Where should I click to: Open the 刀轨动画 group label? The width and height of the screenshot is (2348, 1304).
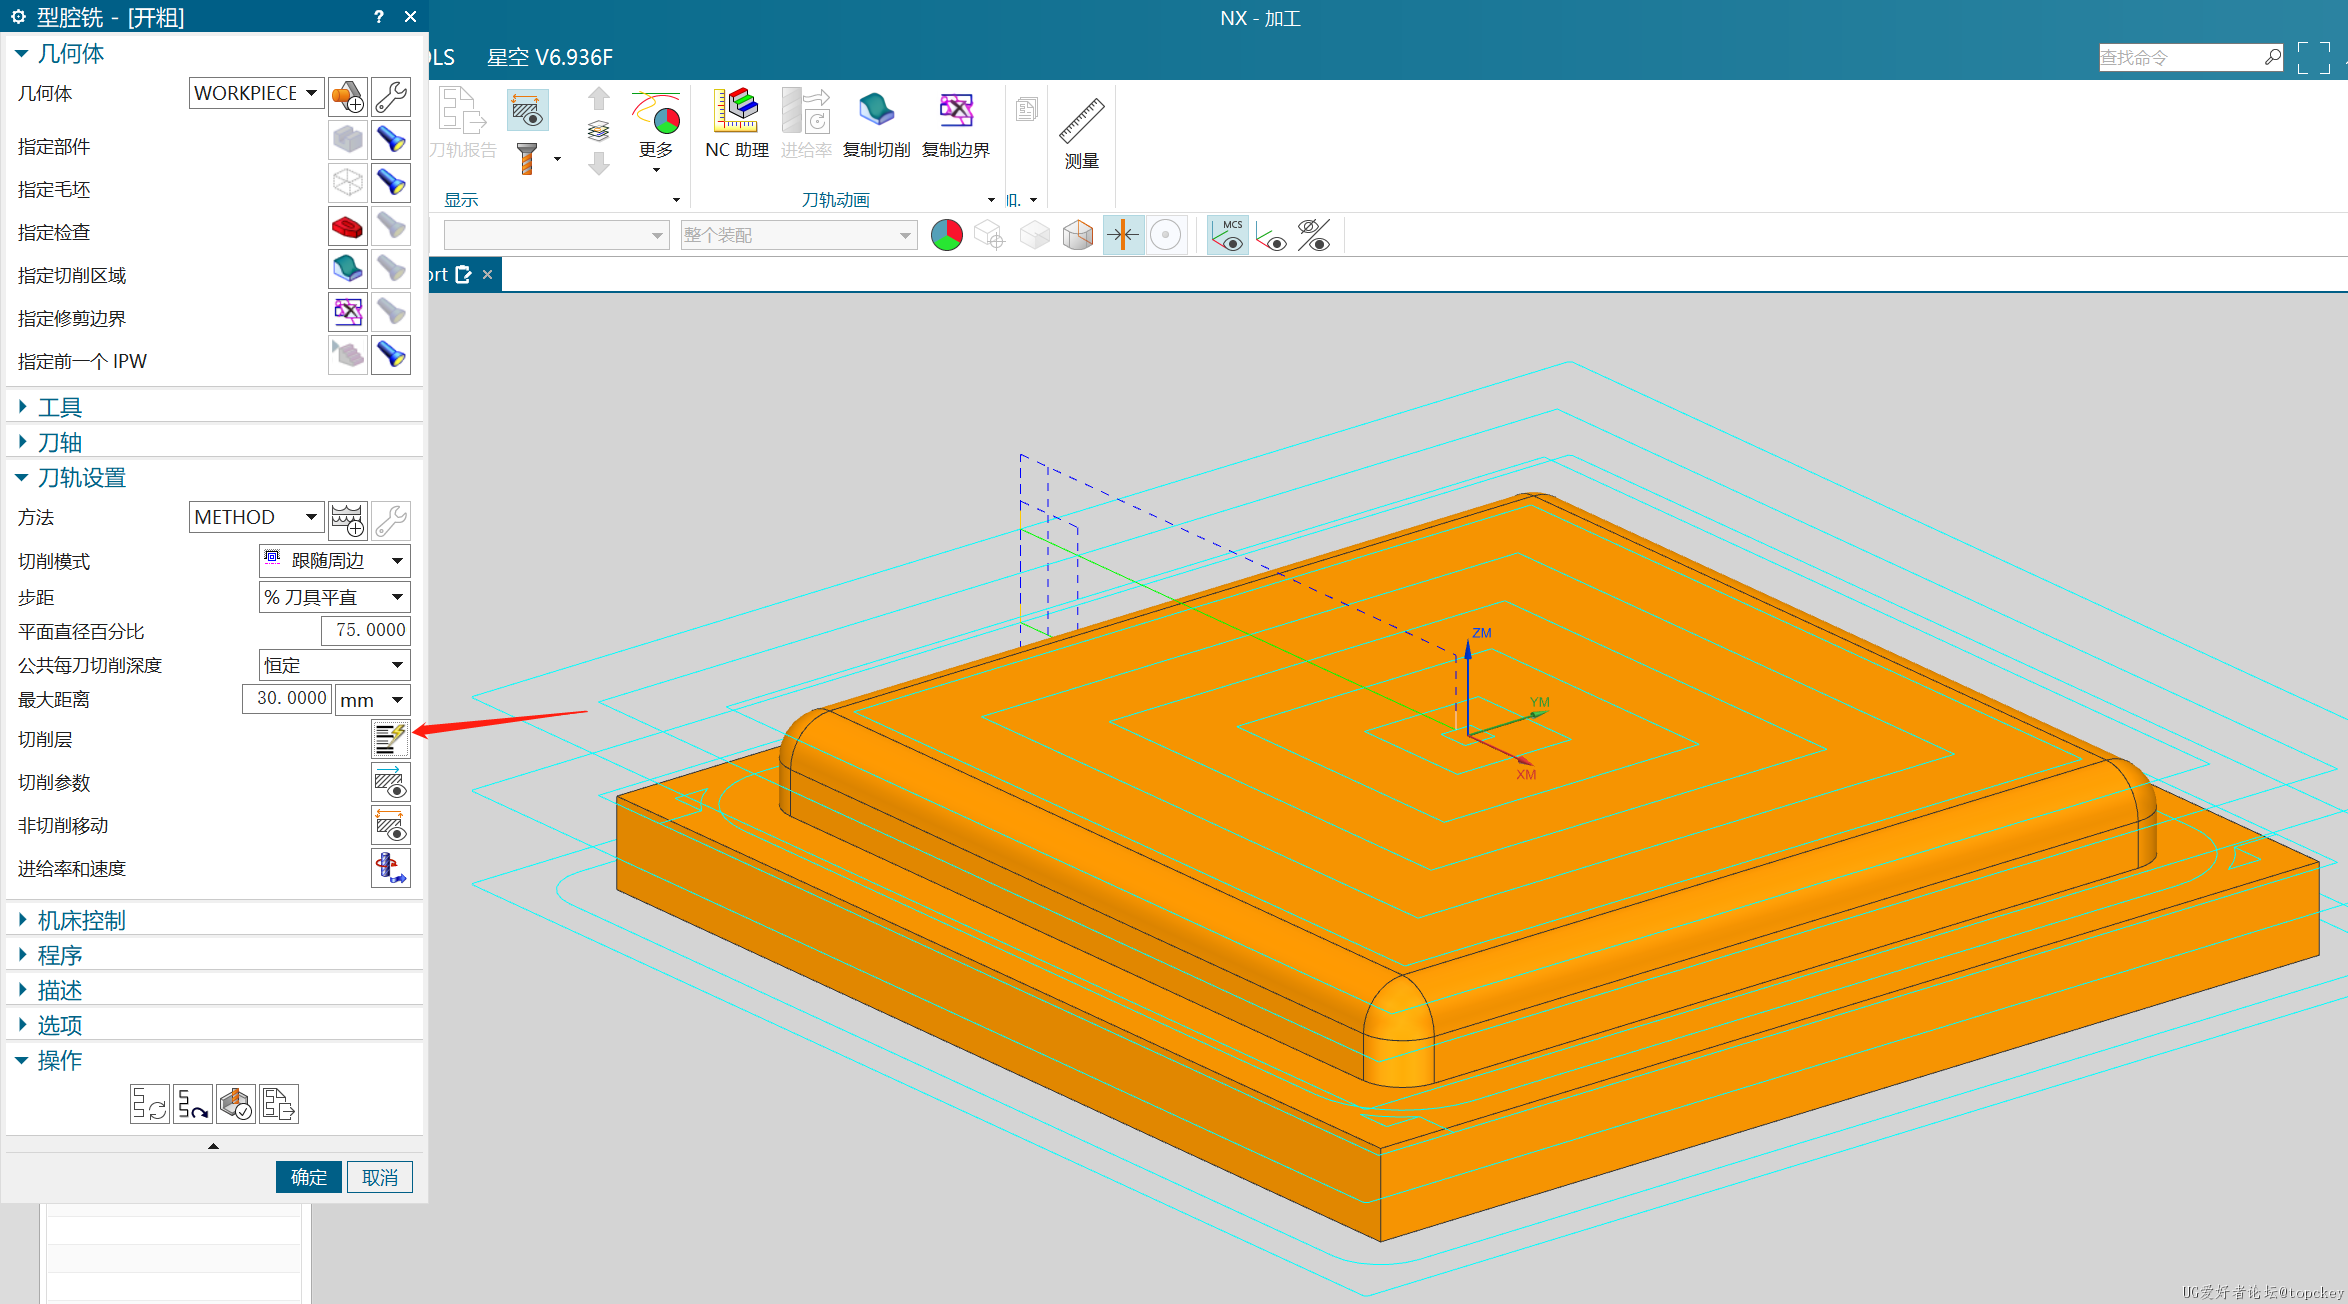pos(835,200)
